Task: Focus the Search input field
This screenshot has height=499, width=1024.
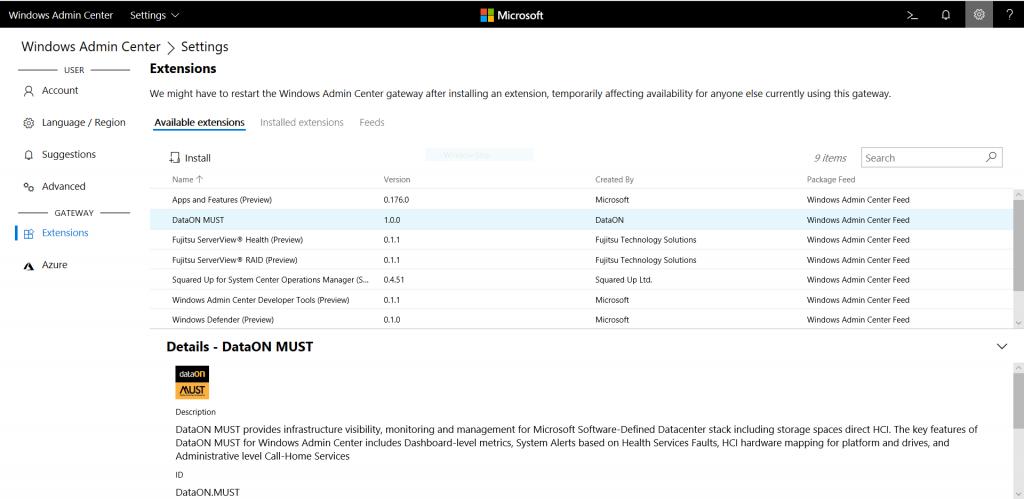Action: (x=932, y=157)
